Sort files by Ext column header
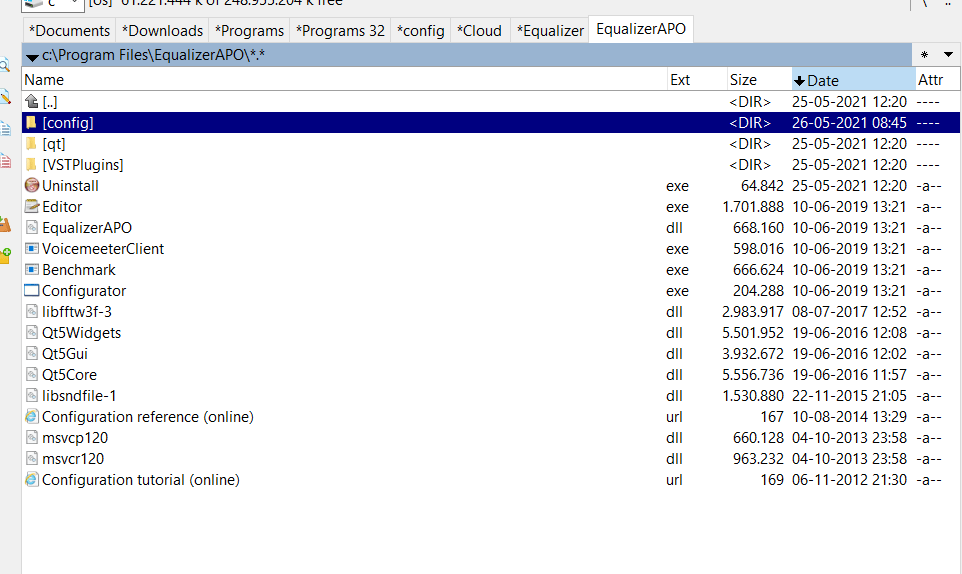The image size is (962, 574). click(698, 80)
